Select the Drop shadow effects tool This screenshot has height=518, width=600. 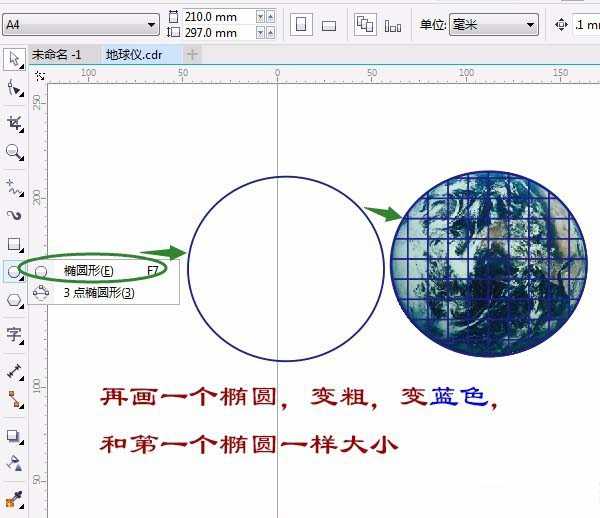pyautogui.click(x=14, y=435)
